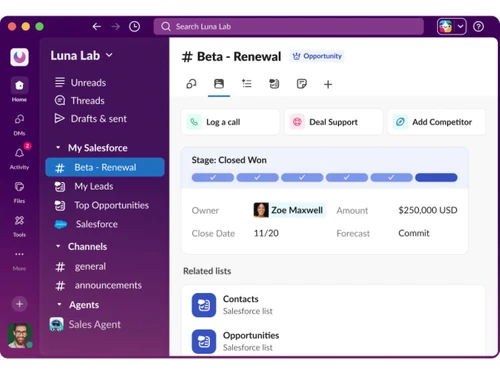Click the Search Luna Lab field
Viewport: 500px width, 375px height.
289,27
